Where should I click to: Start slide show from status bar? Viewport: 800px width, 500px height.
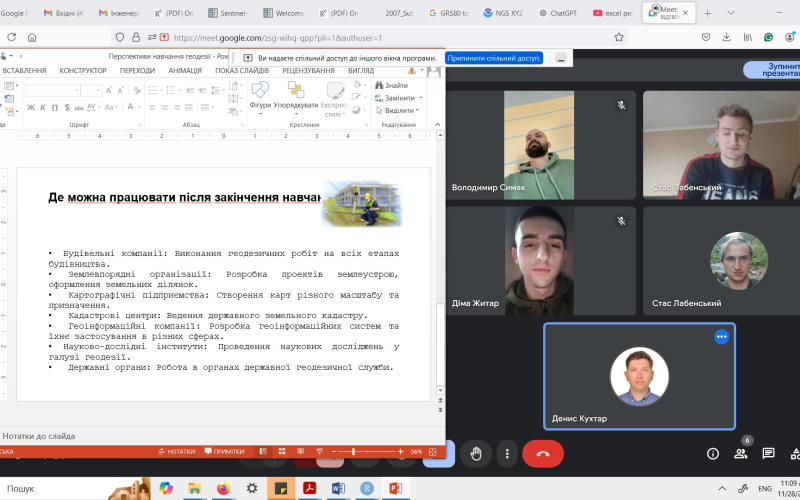(x=319, y=452)
